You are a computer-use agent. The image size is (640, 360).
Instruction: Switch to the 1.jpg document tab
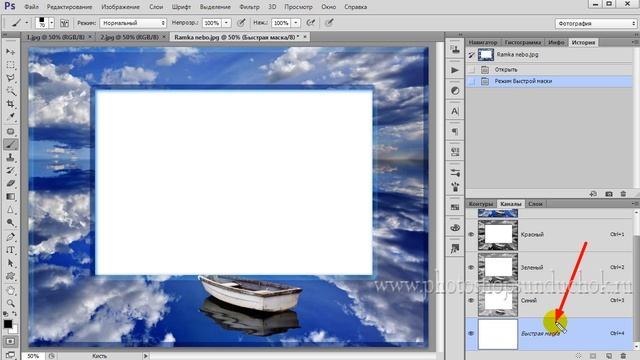(x=56, y=37)
